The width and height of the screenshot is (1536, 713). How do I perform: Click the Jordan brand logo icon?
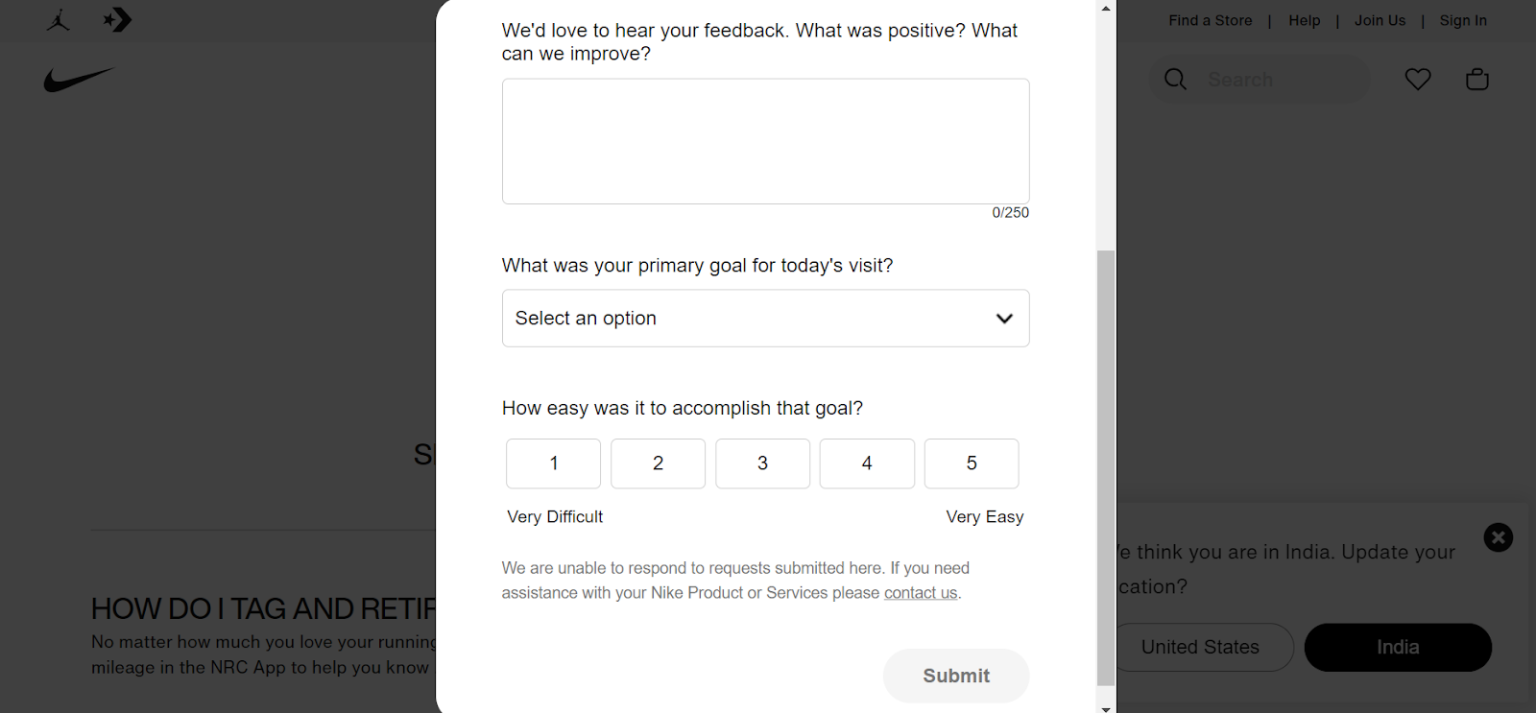point(58,20)
